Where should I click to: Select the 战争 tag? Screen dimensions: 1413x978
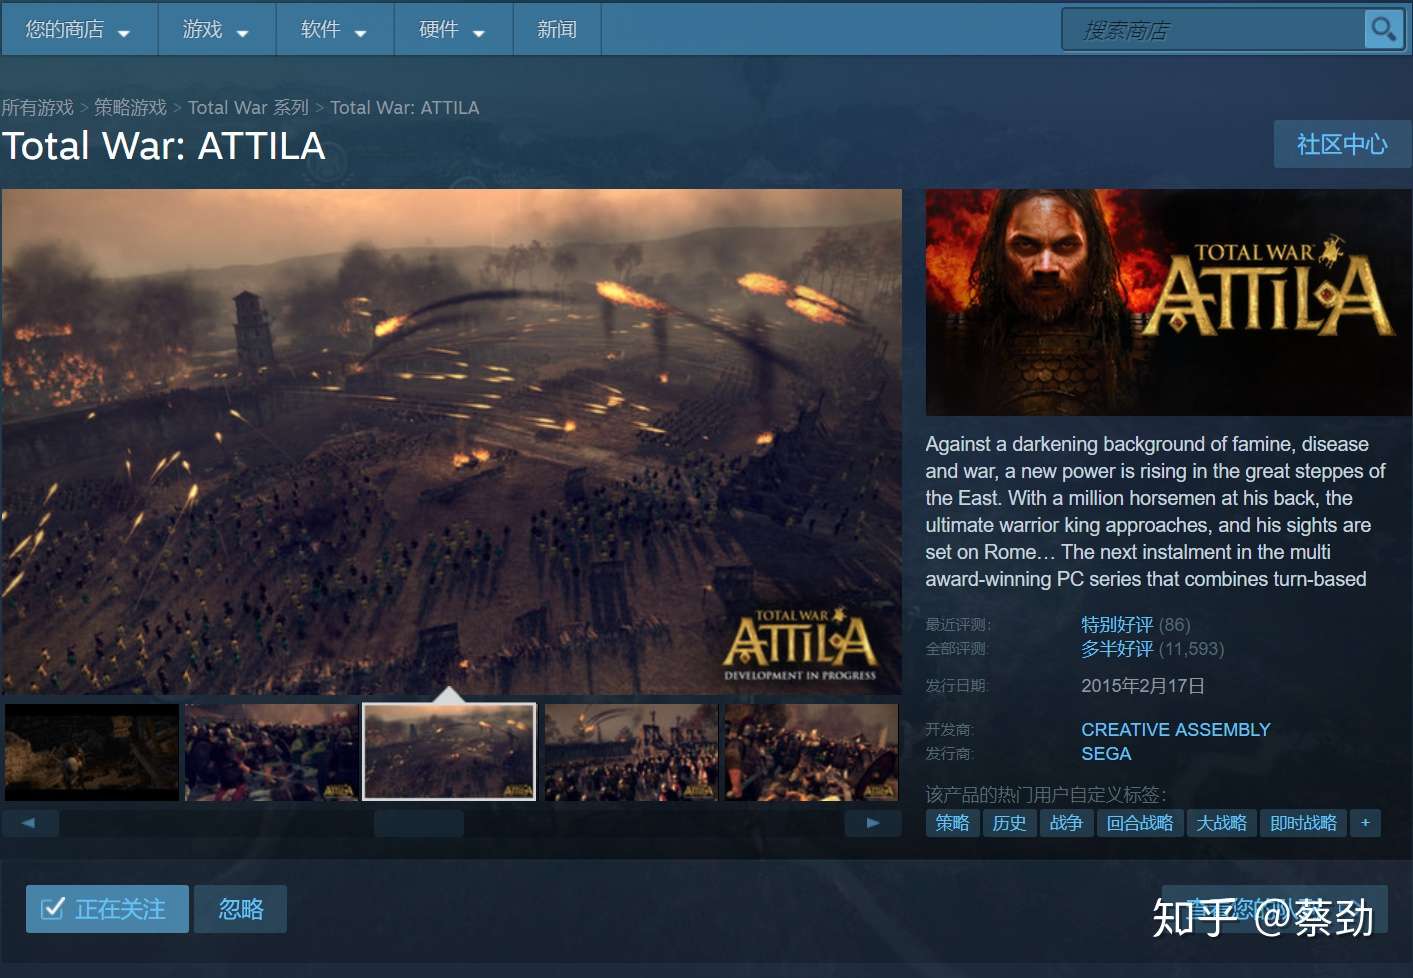coord(1066,823)
